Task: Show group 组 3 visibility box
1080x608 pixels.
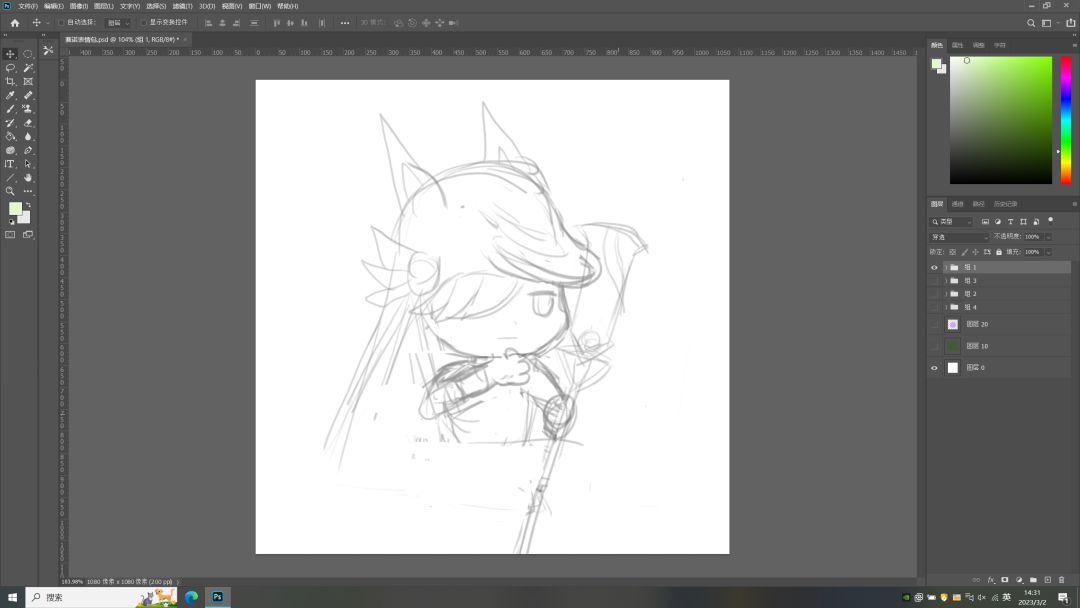Action: pyautogui.click(x=935, y=281)
